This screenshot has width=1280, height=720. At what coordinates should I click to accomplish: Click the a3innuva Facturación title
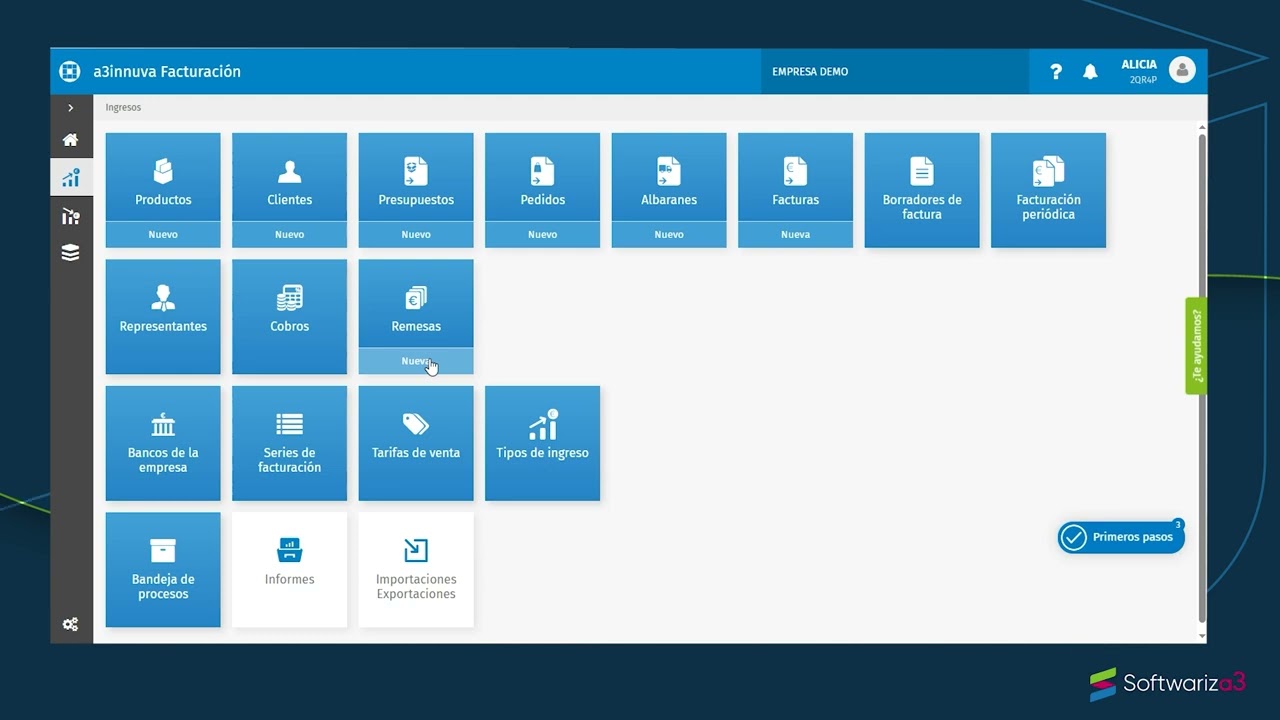[167, 72]
